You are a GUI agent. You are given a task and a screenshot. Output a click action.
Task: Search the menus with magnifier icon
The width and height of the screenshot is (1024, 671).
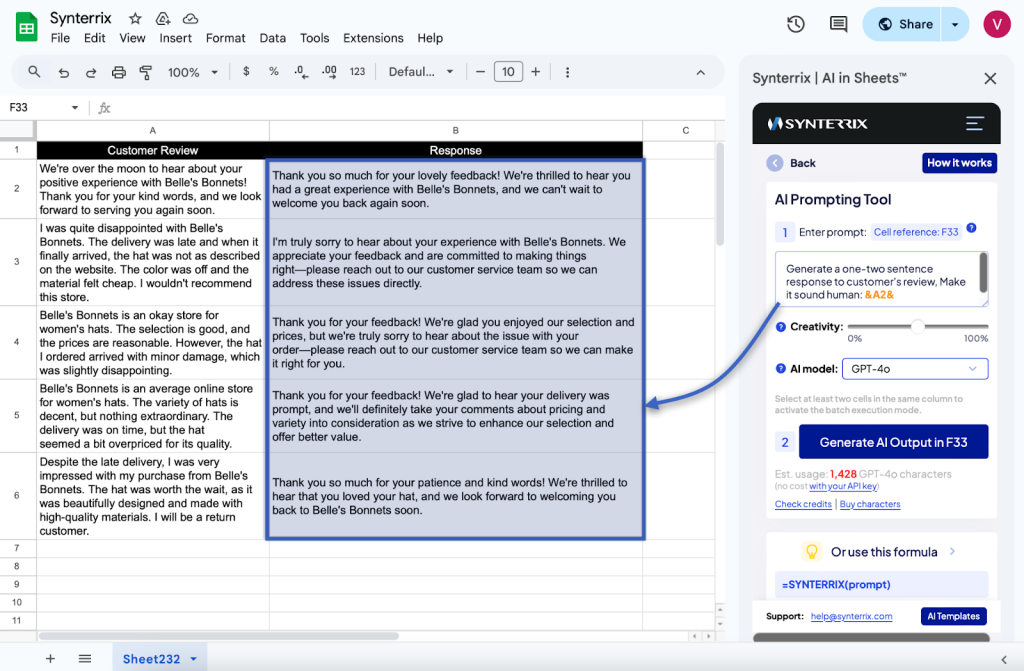pos(34,72)
